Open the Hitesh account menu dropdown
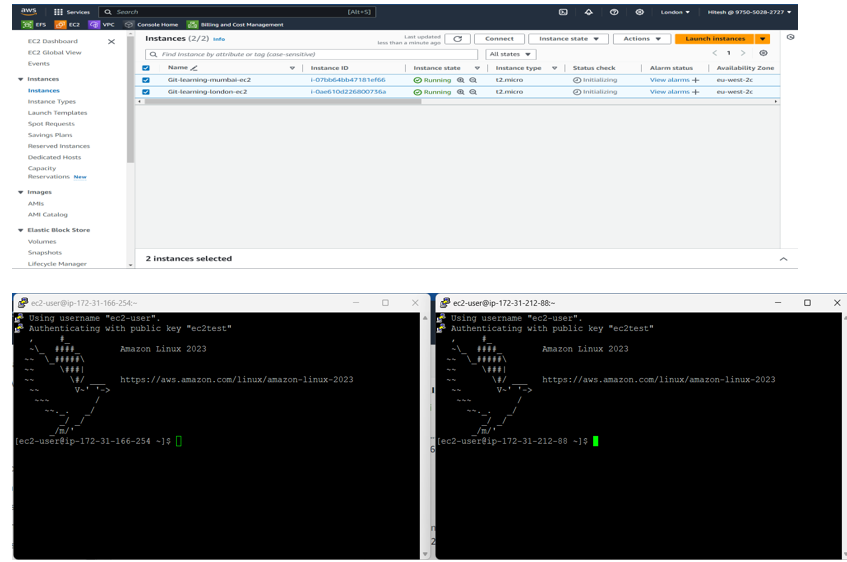 click(x=749, y=12)
